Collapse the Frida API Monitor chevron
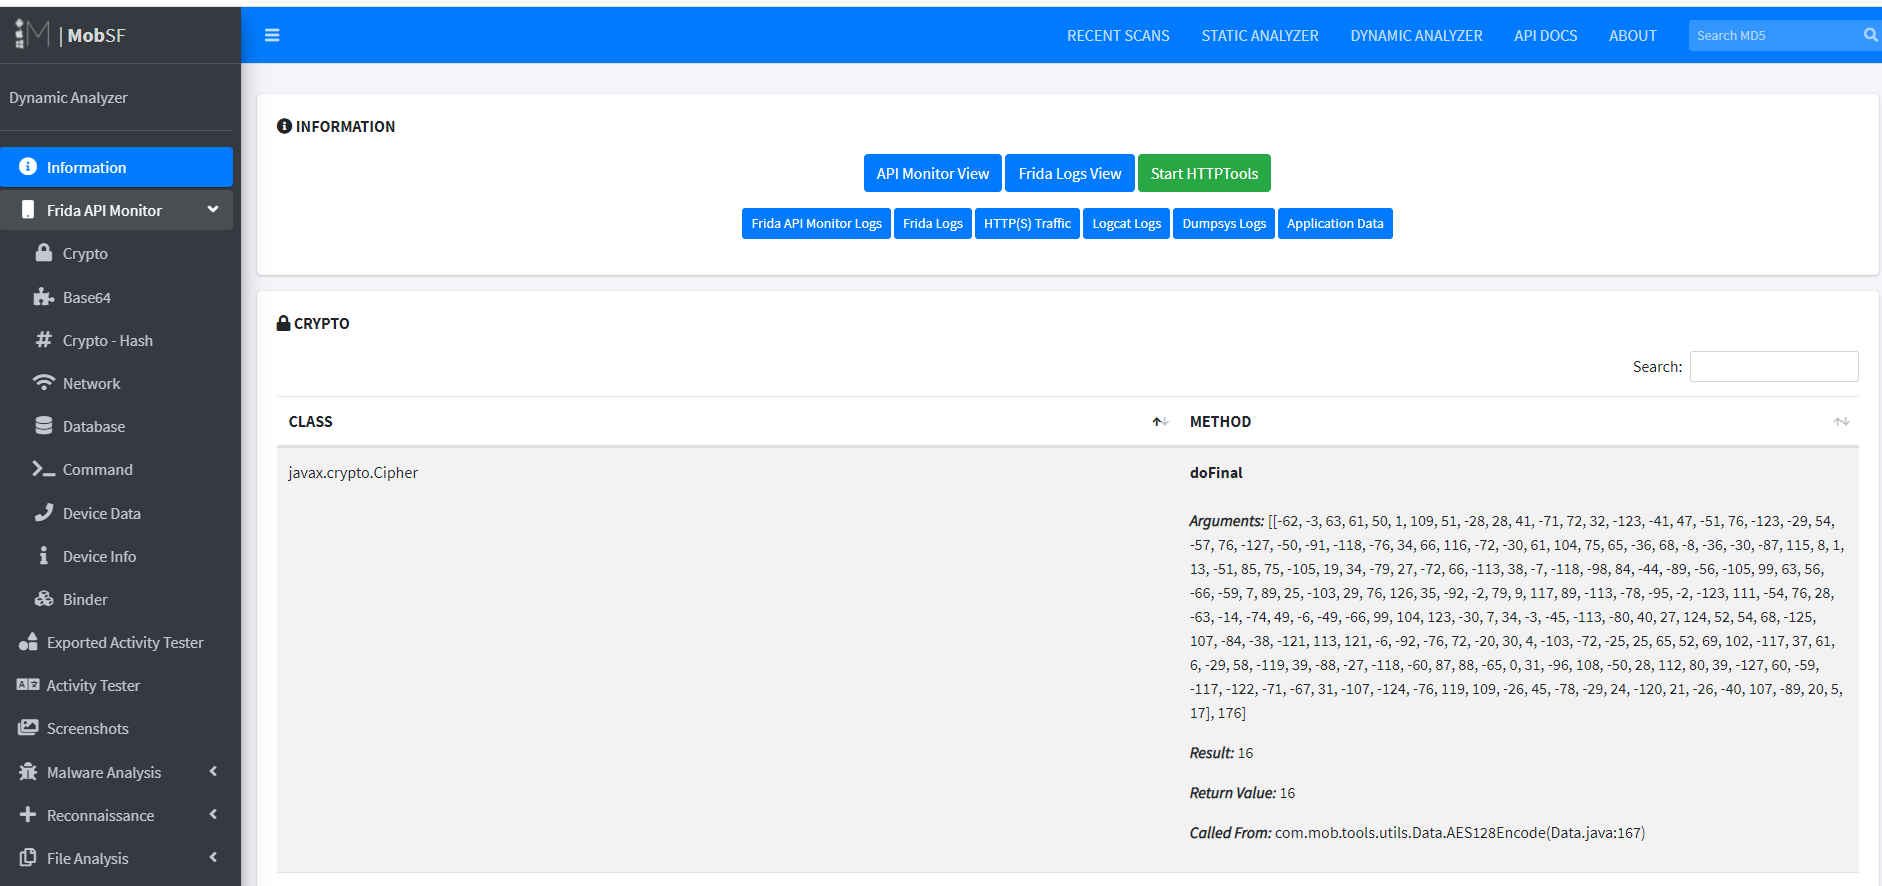 (x=213, y=210)
